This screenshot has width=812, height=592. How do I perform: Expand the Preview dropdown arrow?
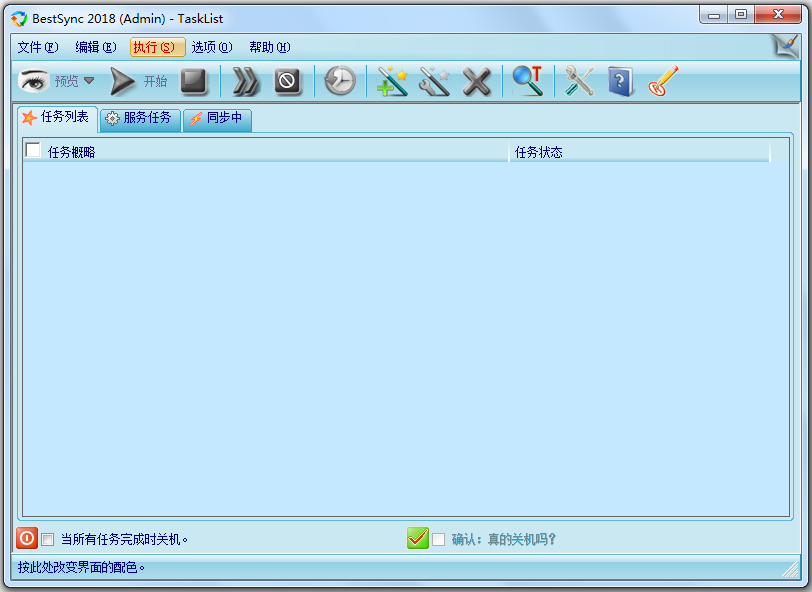click(89, 81)
